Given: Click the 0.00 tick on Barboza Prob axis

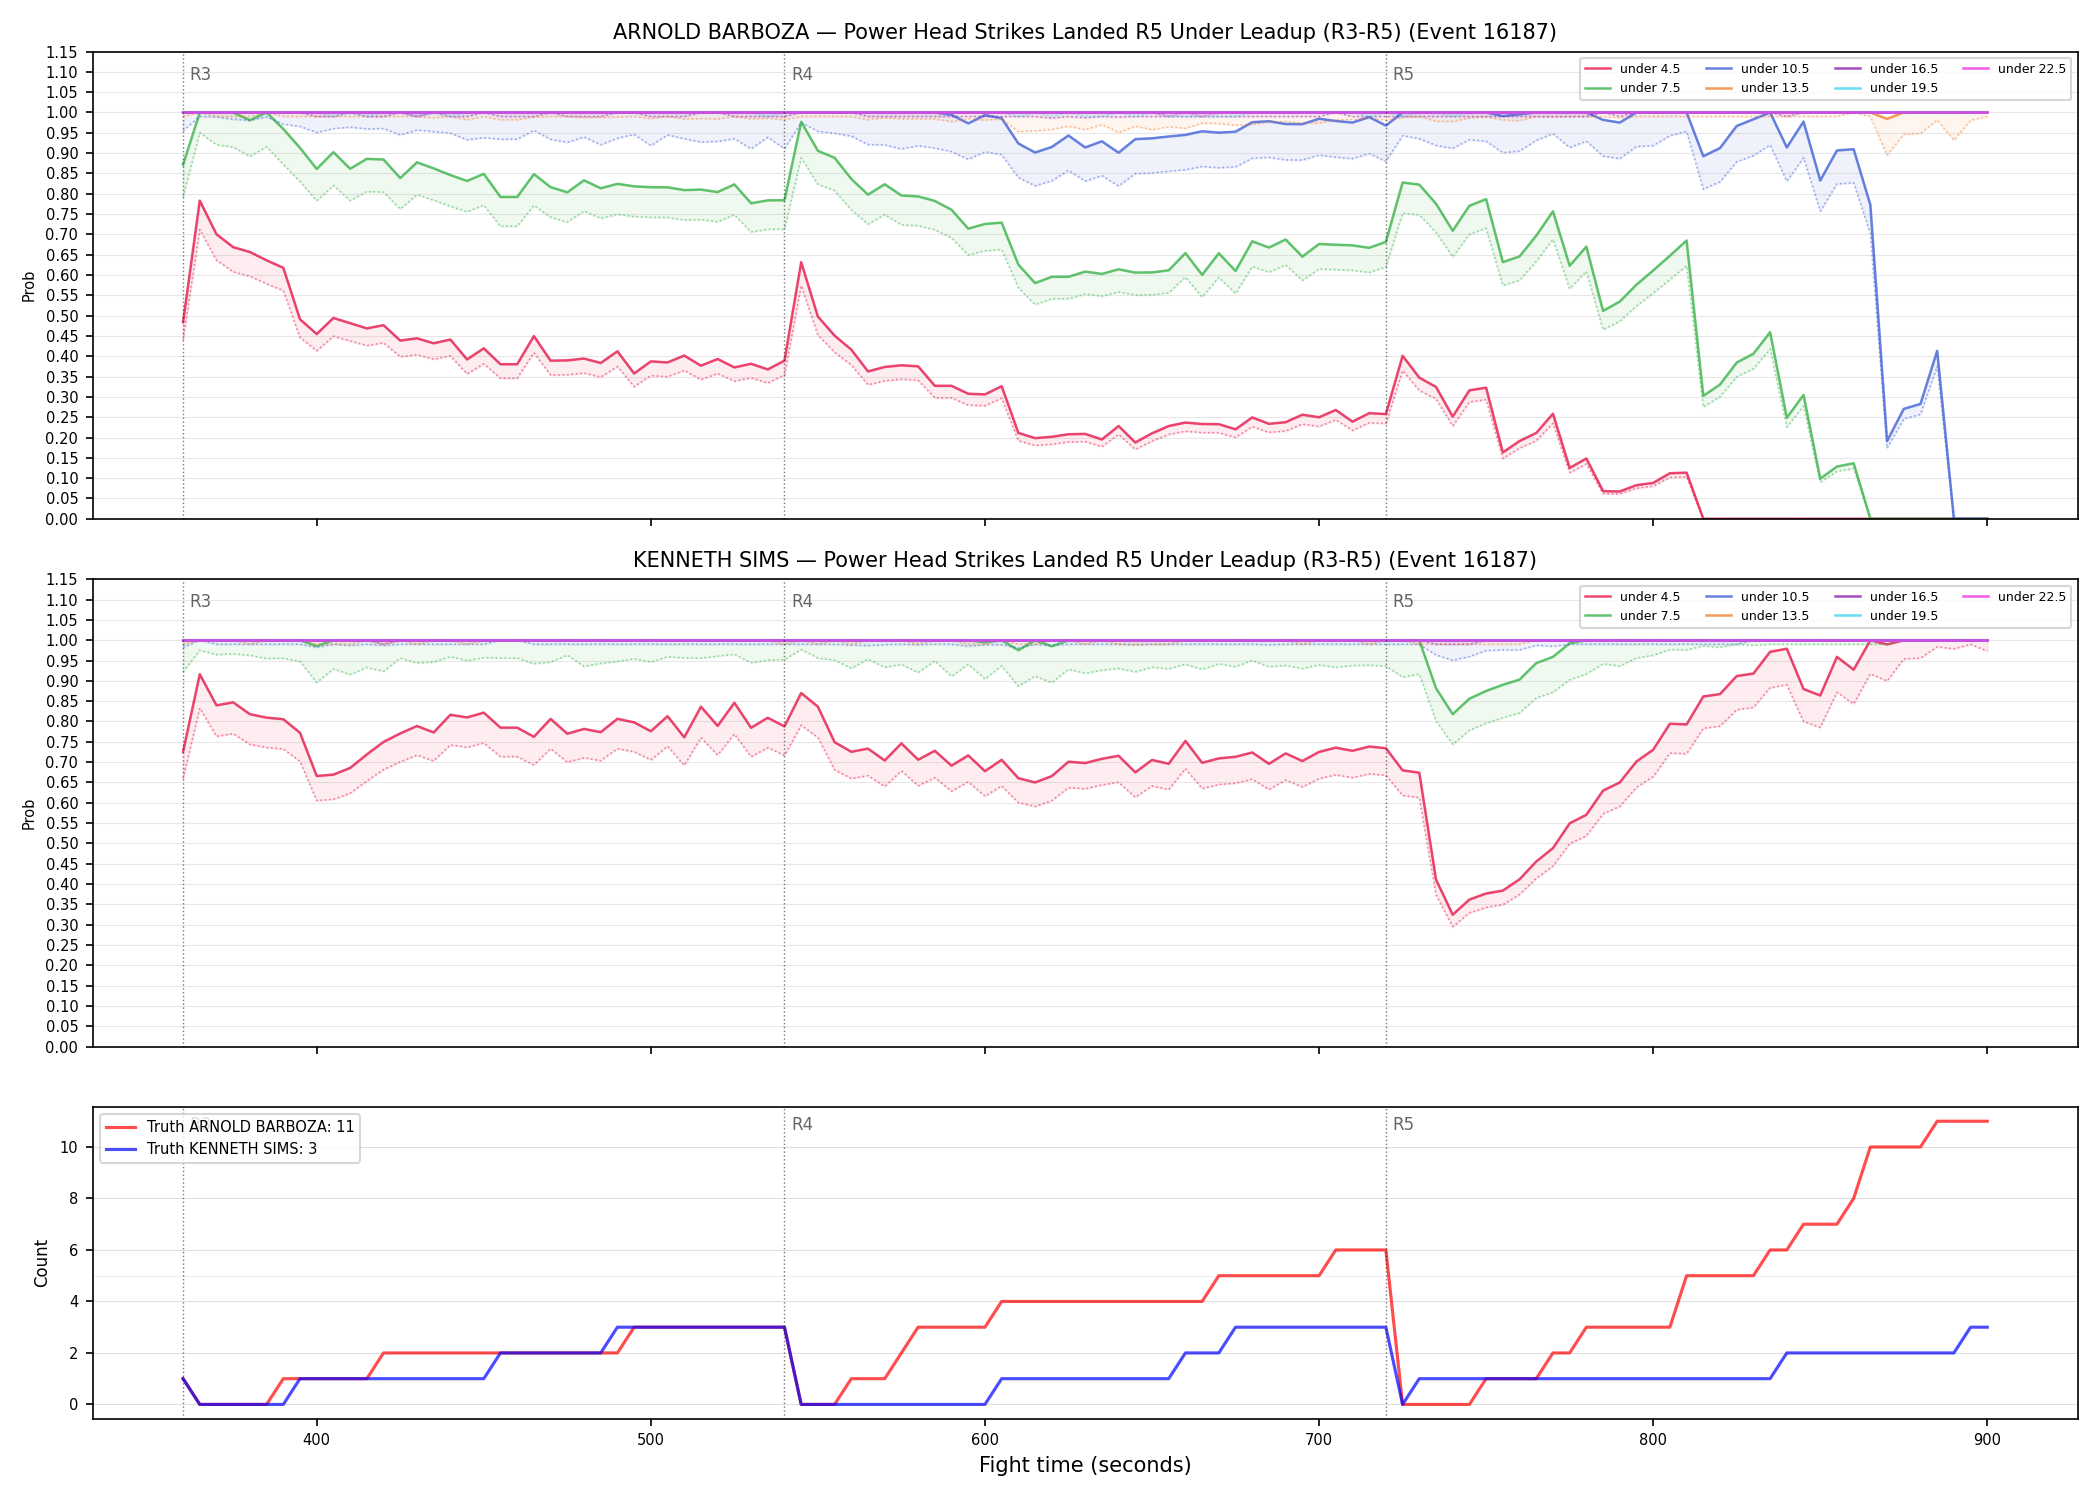Looking at the screenshot, I should point(62,519).
